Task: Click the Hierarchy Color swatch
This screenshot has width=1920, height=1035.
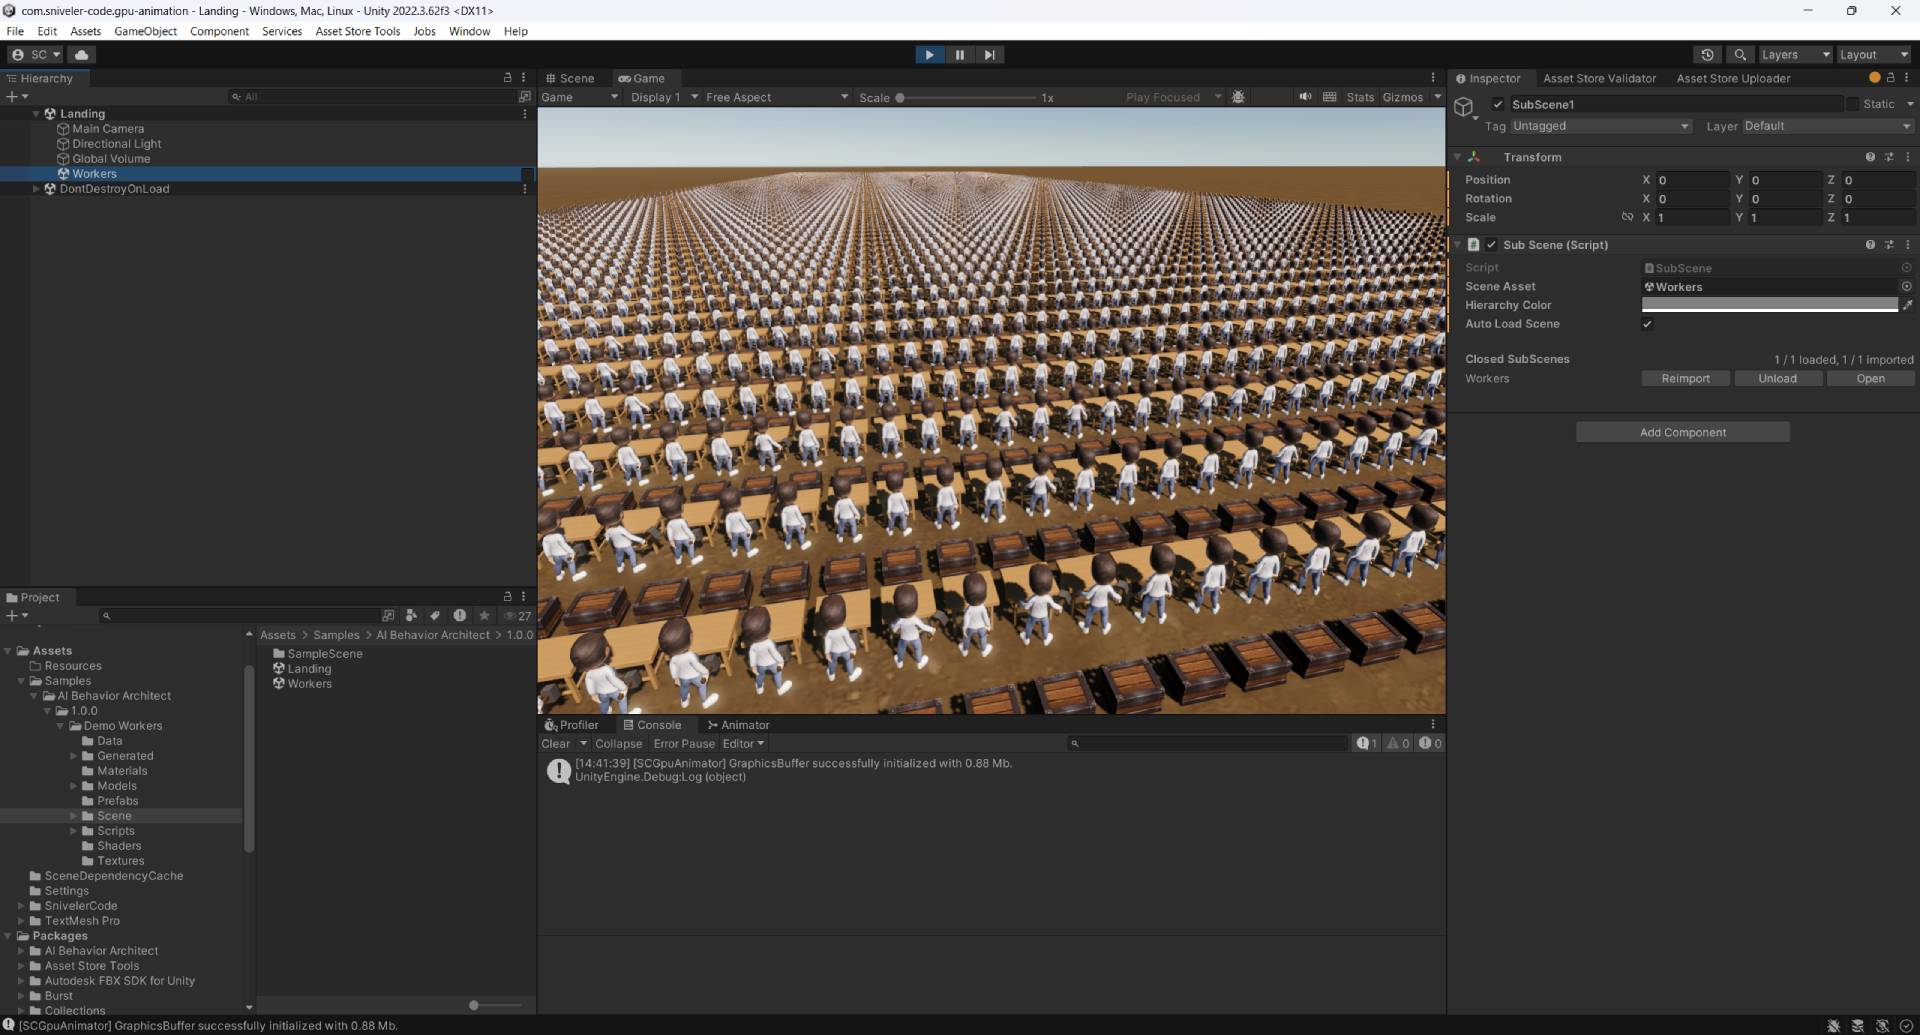Action: (x=1769, y=305)
